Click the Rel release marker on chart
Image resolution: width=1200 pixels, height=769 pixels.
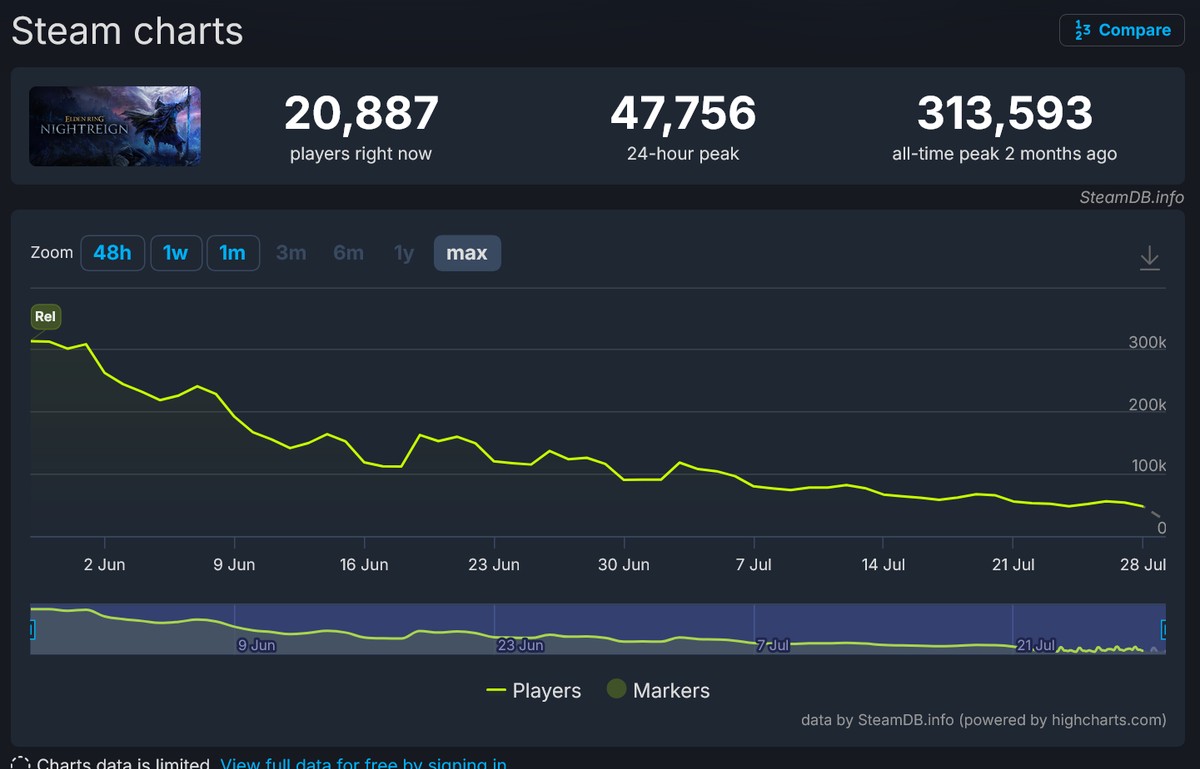[x=46, y=317]
